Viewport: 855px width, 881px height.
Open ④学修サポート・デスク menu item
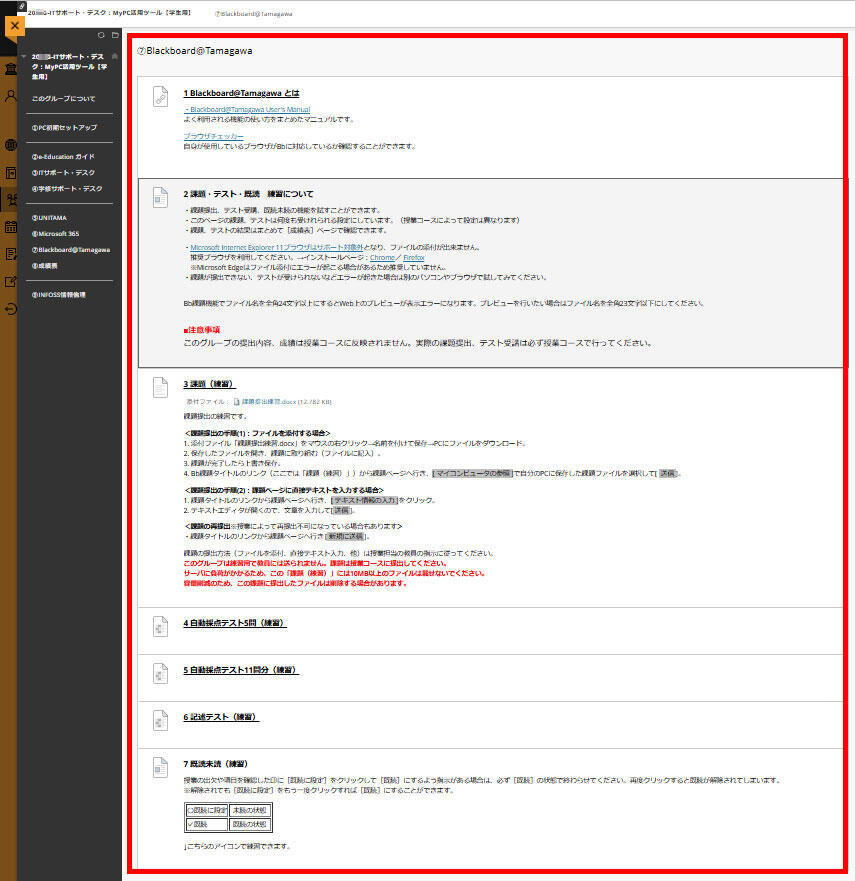(x=67, y=189)
